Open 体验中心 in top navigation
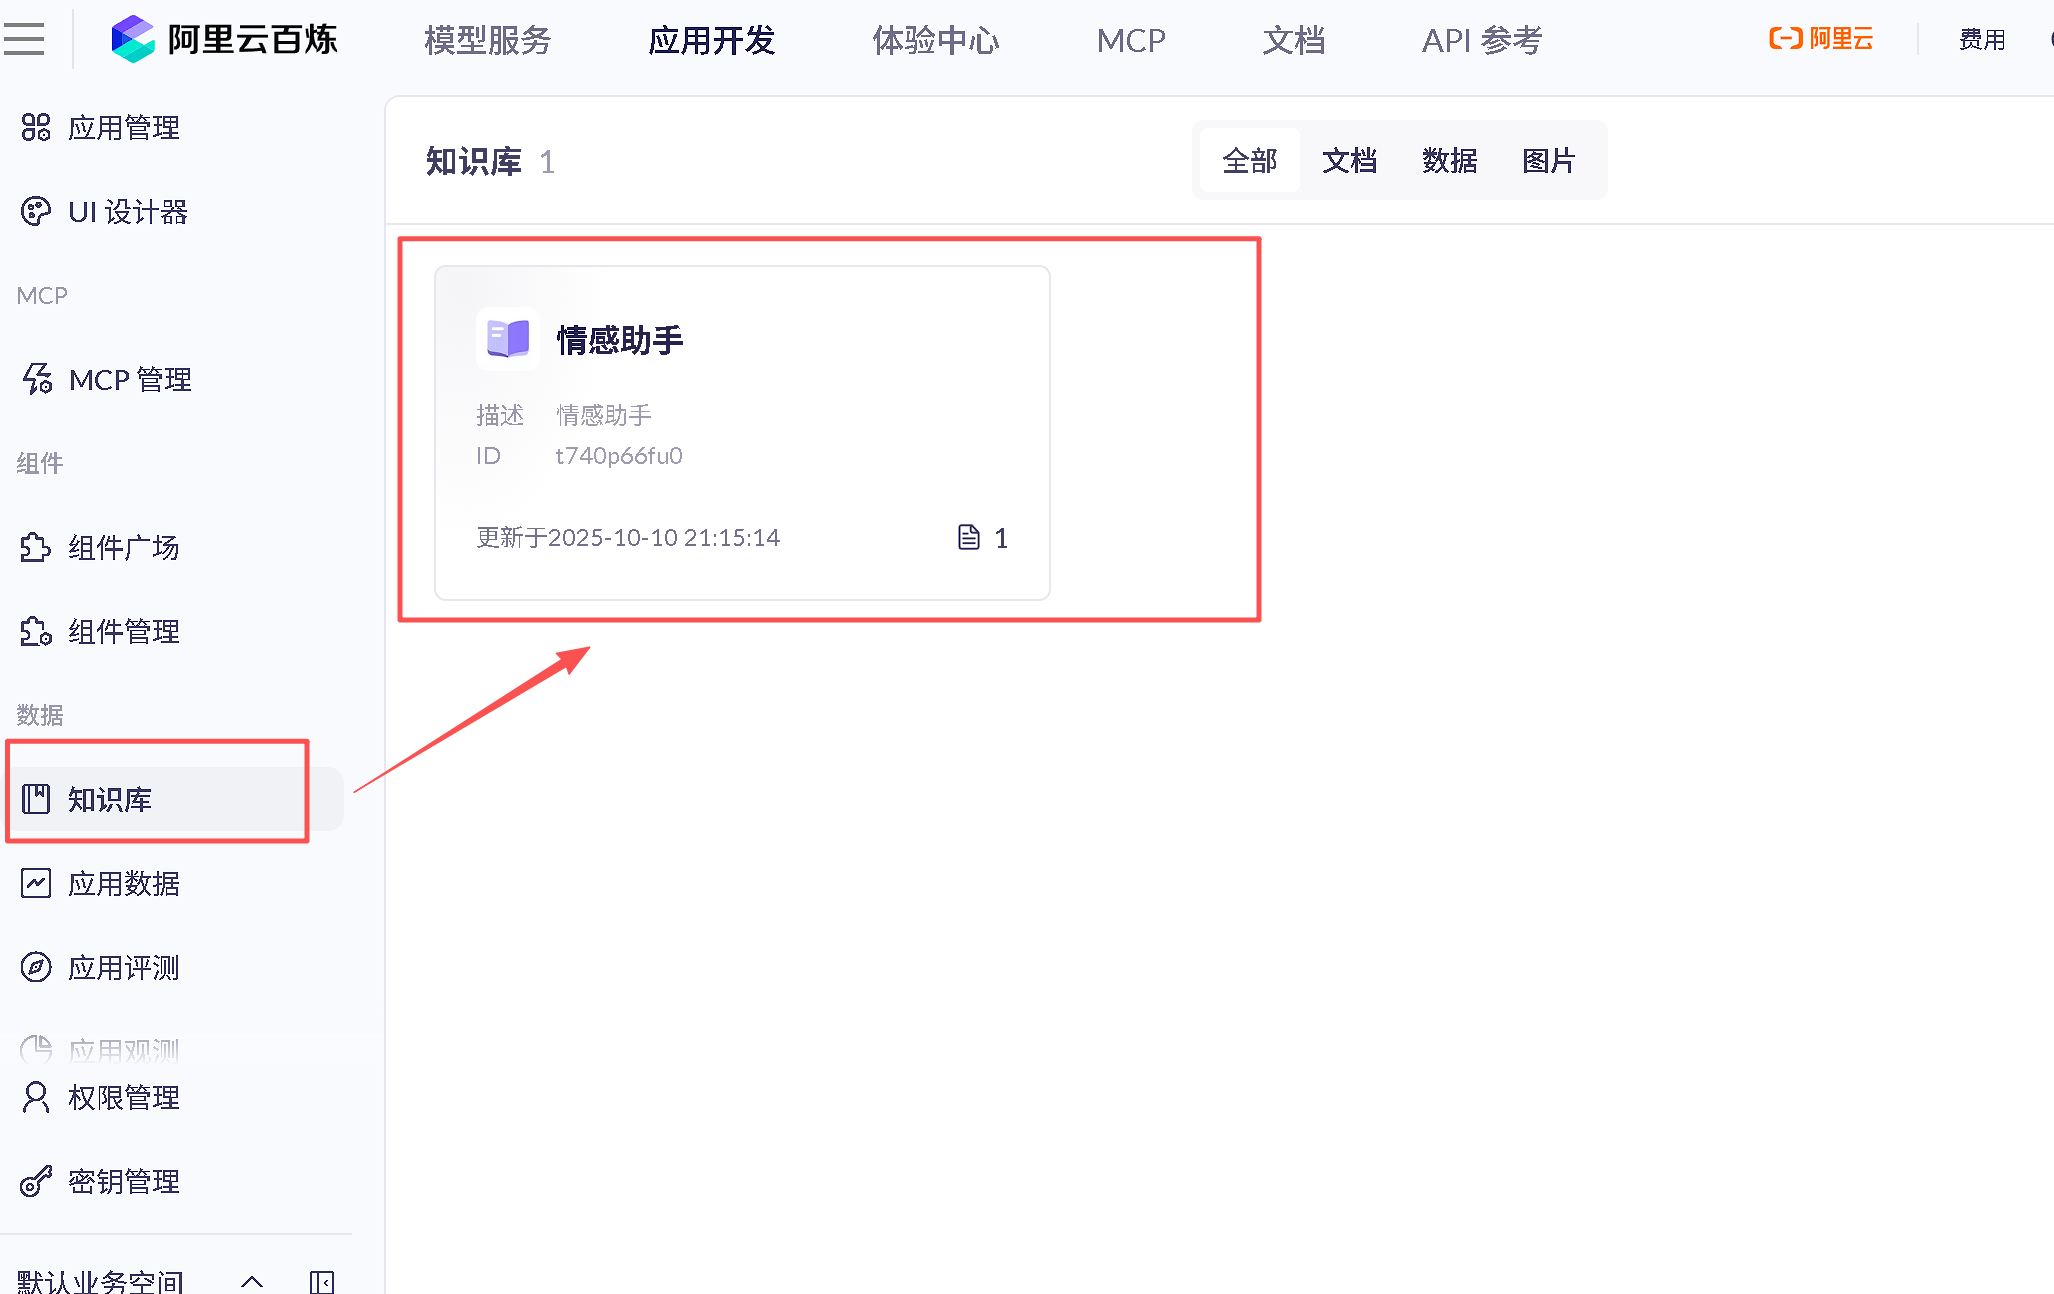This screenshot has width=2054, height=1294. [x=935, y=40]
